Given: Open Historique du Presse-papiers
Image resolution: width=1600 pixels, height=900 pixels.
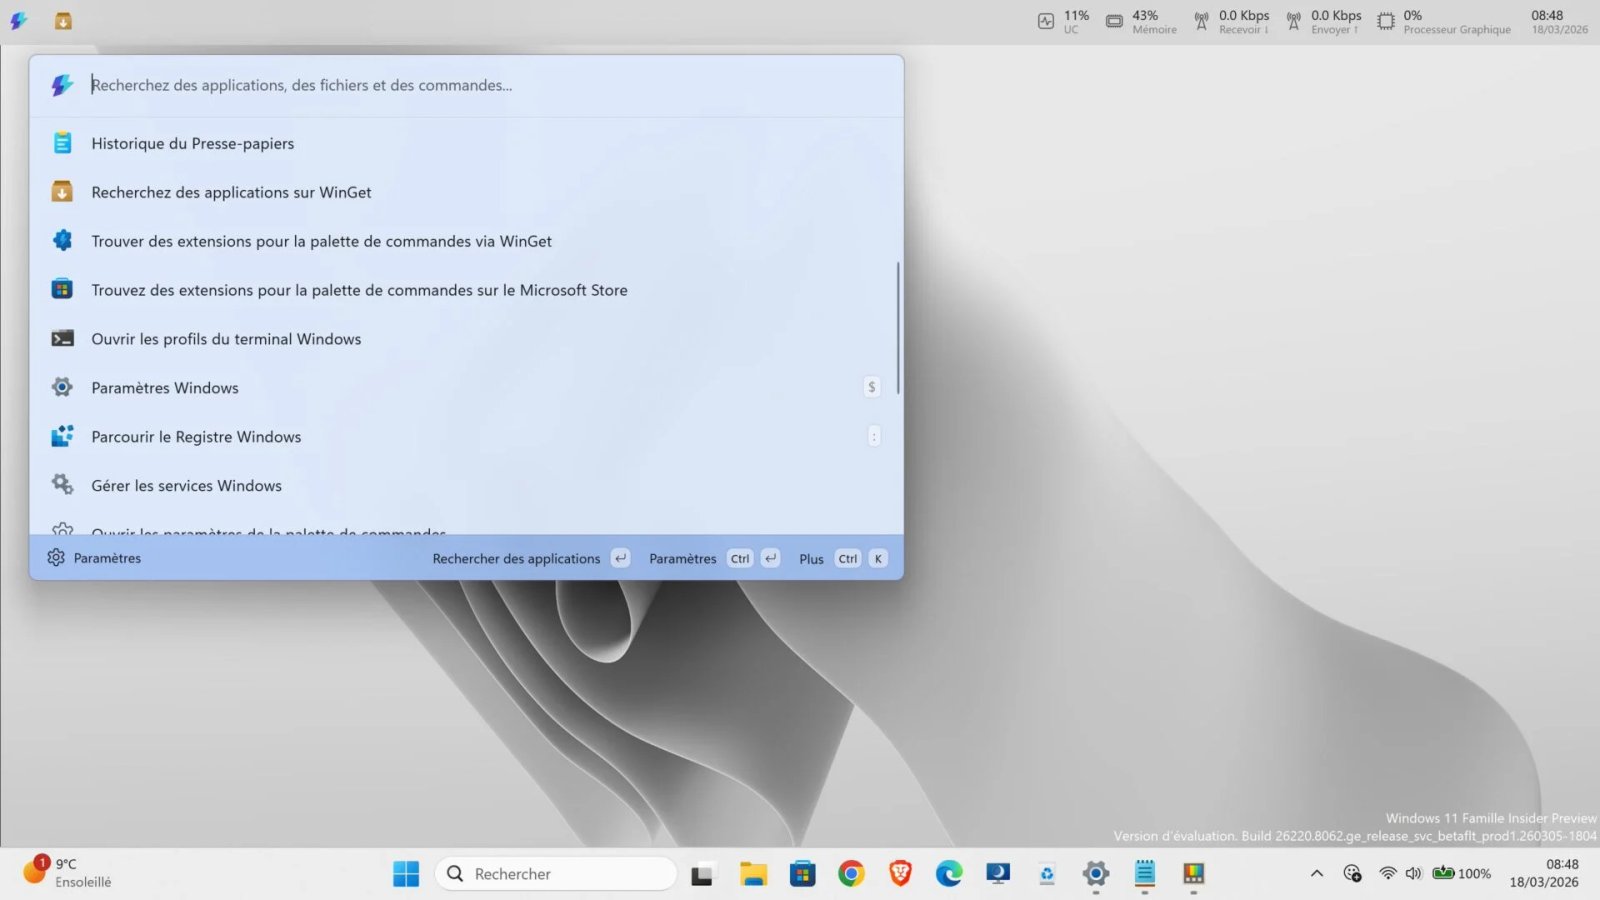Looking at the screenshot, I should 192,143.
